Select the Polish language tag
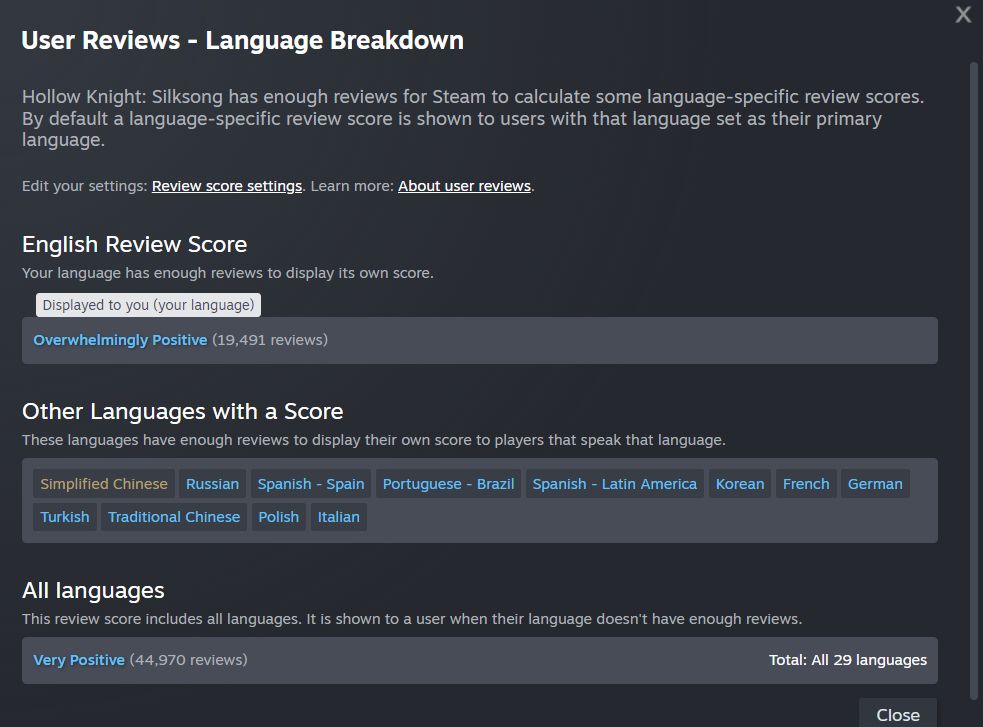Viewport: 983px width, 727px height. tap(279, 517)
